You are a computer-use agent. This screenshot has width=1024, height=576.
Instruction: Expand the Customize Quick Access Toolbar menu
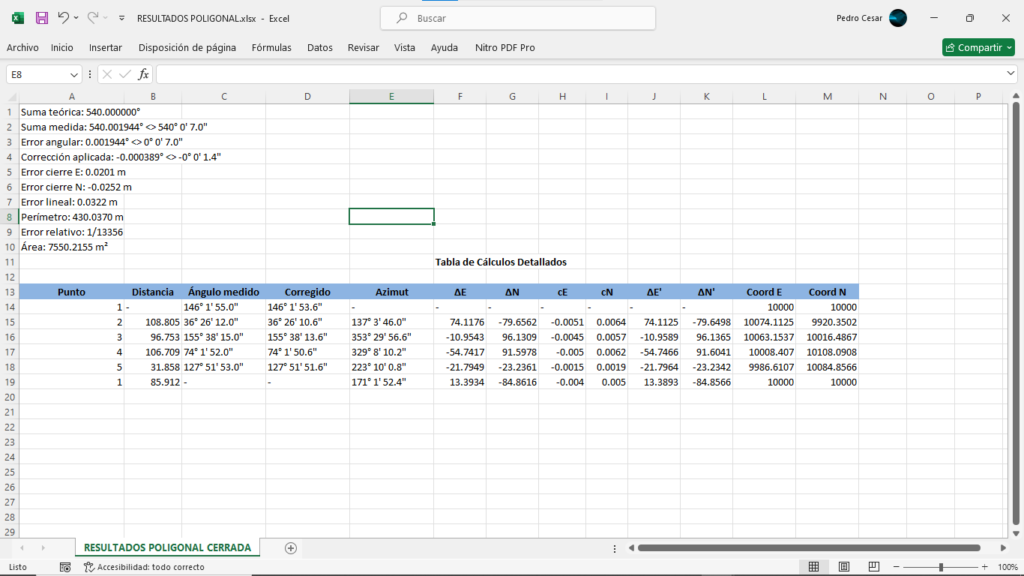[121, 18]
